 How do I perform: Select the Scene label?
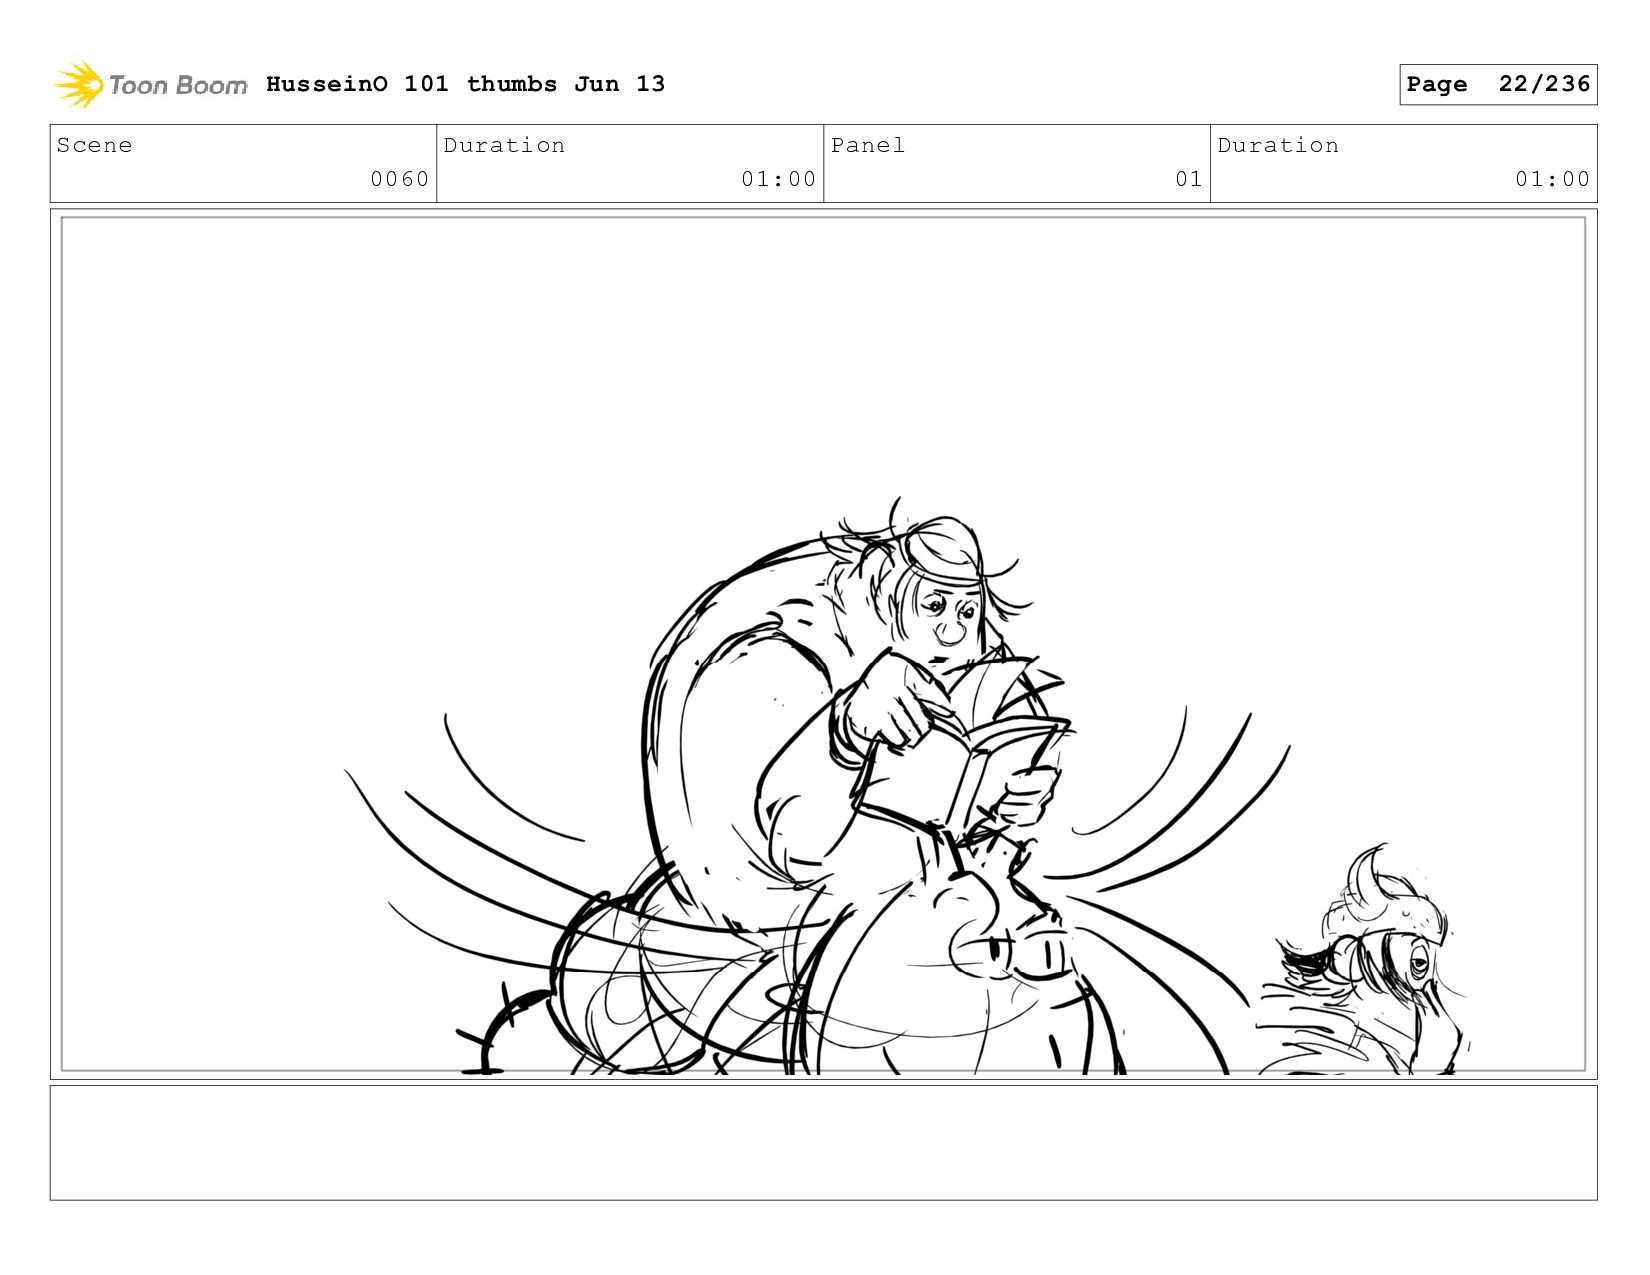point(94,145)
